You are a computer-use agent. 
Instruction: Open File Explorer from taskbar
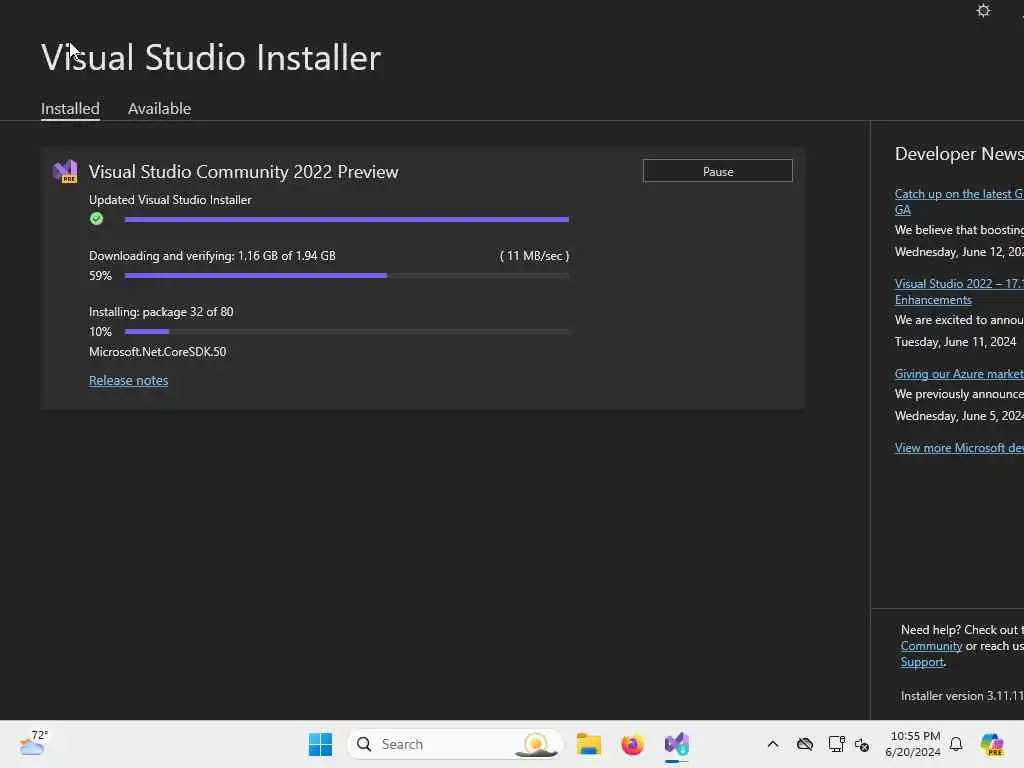click(588, 744)
